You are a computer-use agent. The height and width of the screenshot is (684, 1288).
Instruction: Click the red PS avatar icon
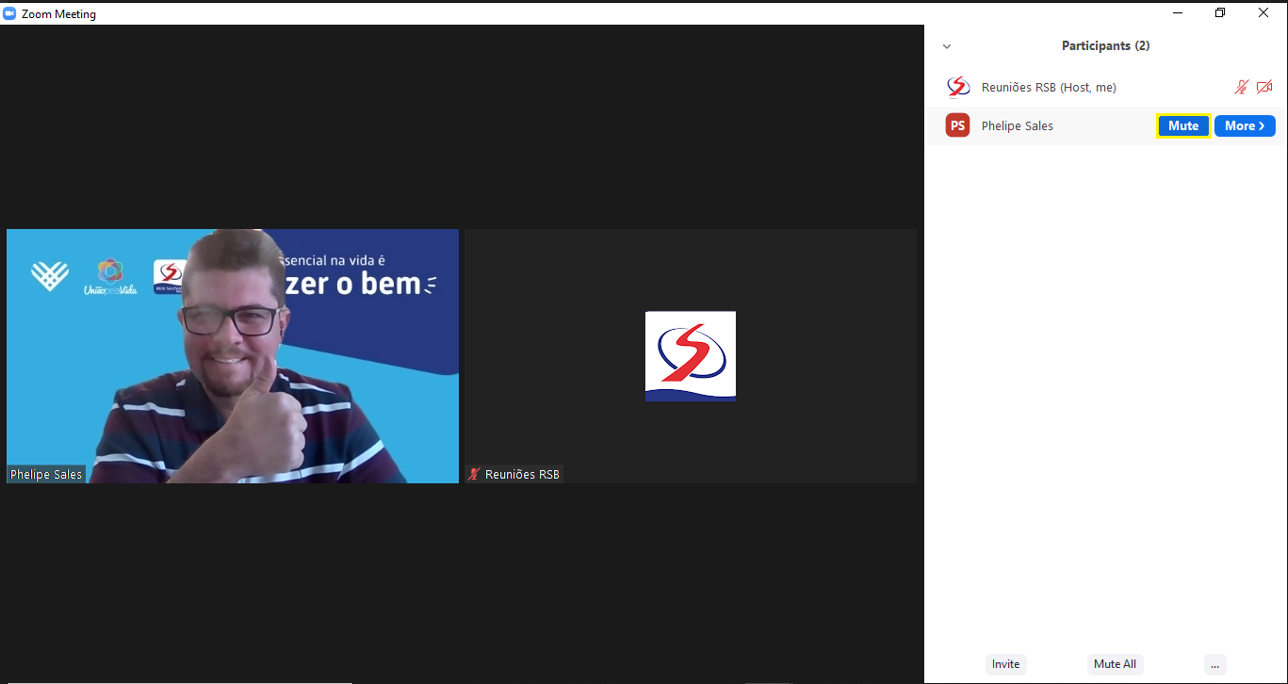coord(958,126)
